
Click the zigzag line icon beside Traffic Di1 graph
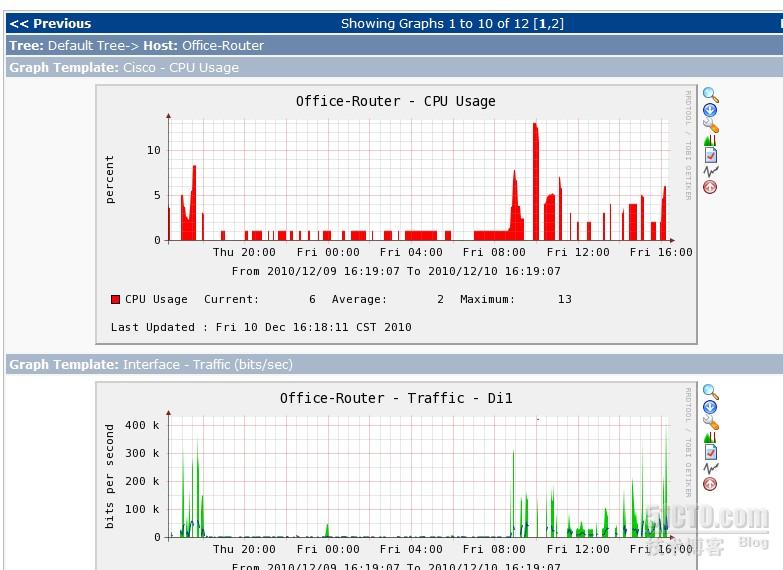coord(711,468)
